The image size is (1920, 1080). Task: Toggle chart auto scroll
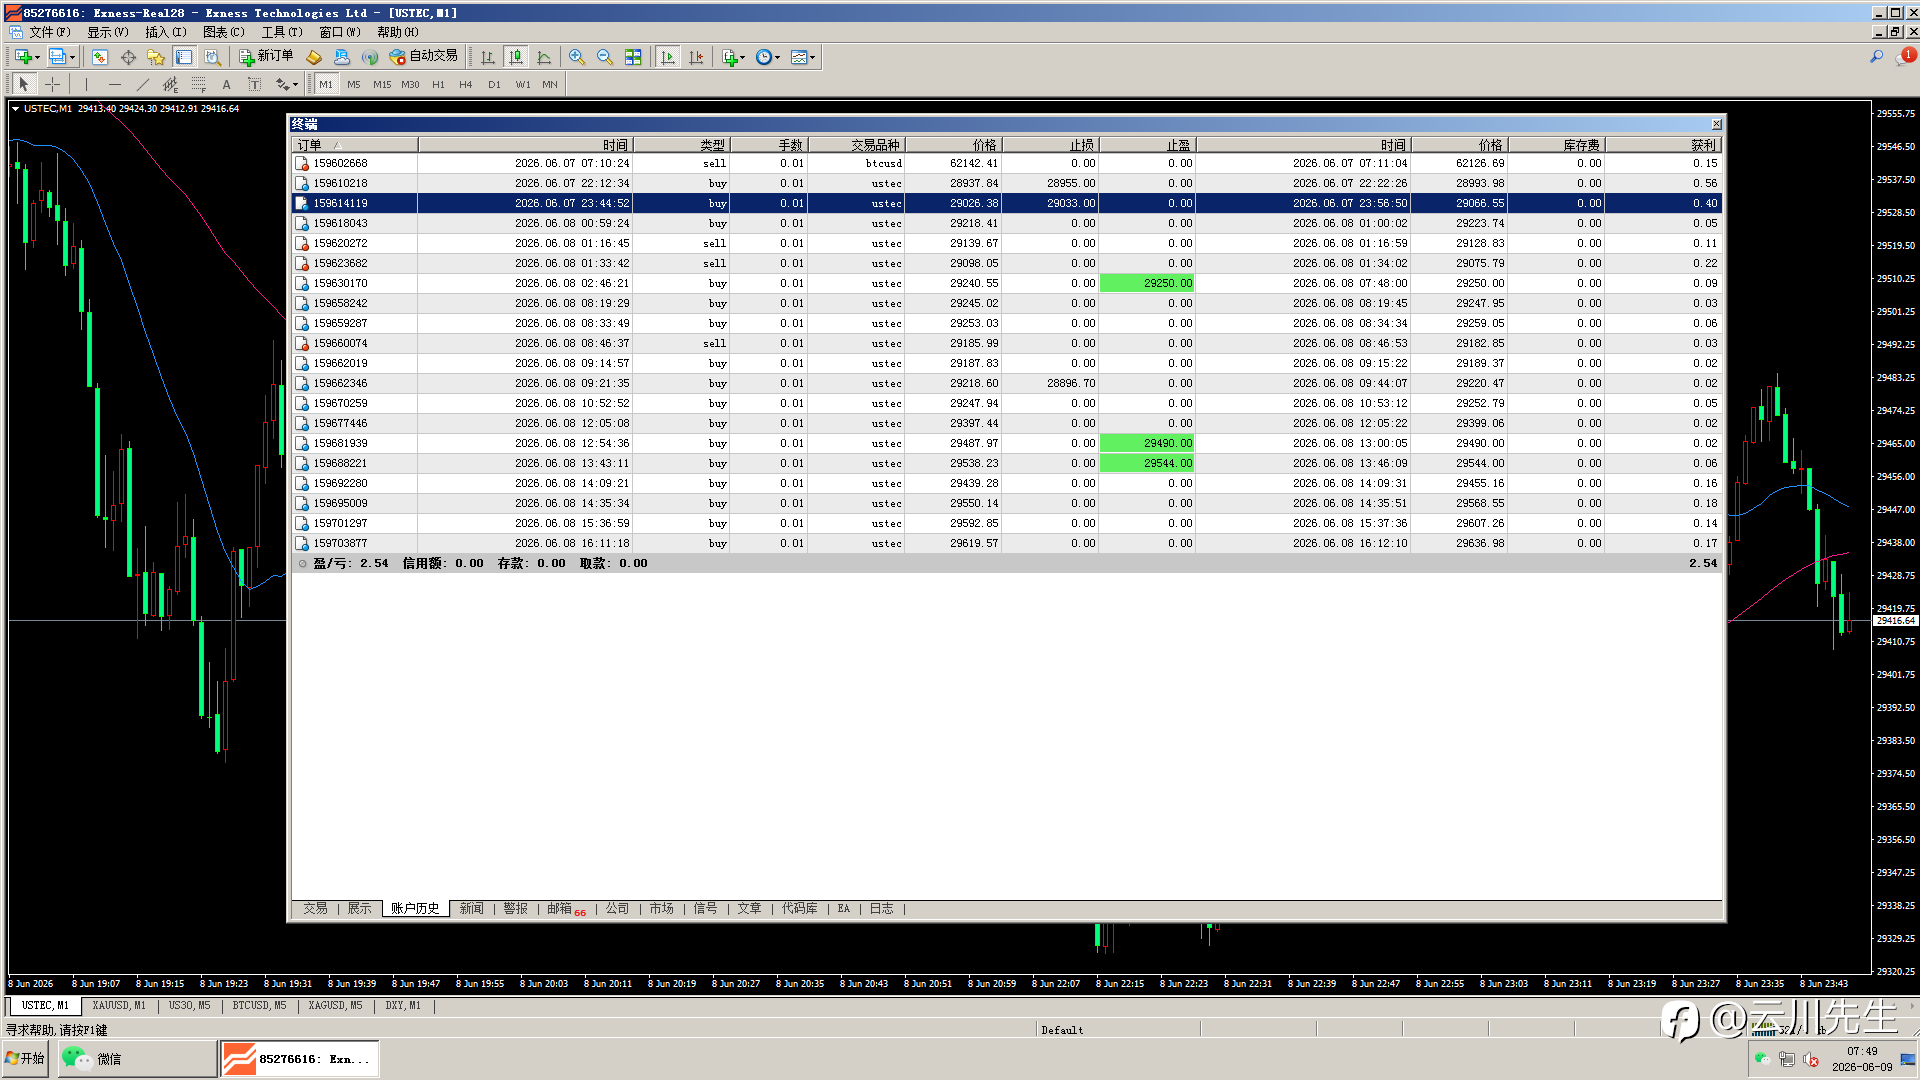pos(668,57)
